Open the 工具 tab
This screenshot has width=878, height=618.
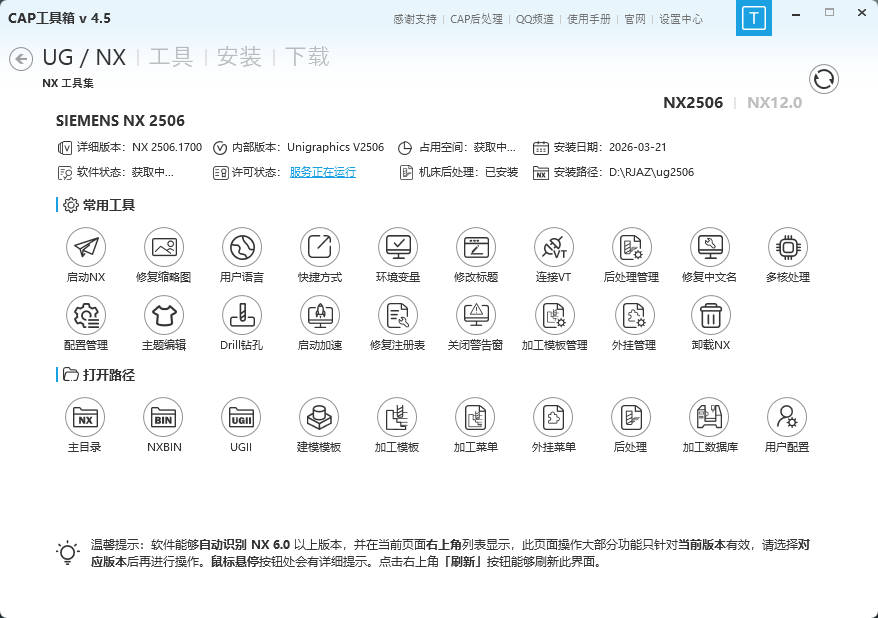(x=171, y=57)
